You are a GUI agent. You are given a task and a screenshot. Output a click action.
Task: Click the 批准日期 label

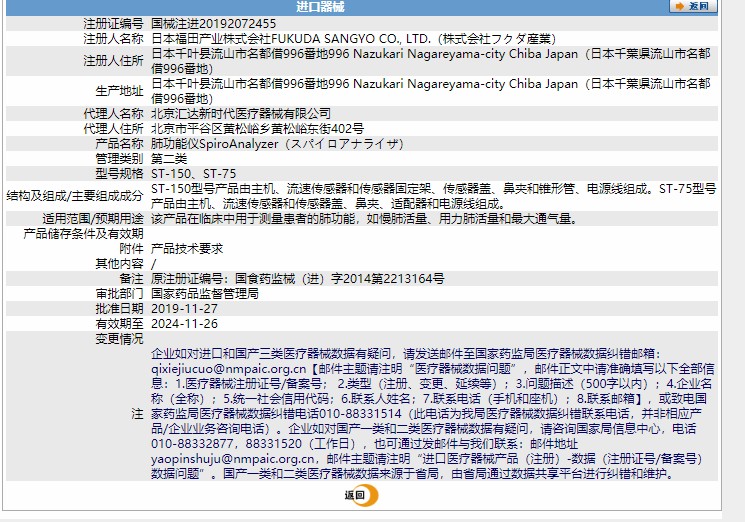click(x=119, y=309)
